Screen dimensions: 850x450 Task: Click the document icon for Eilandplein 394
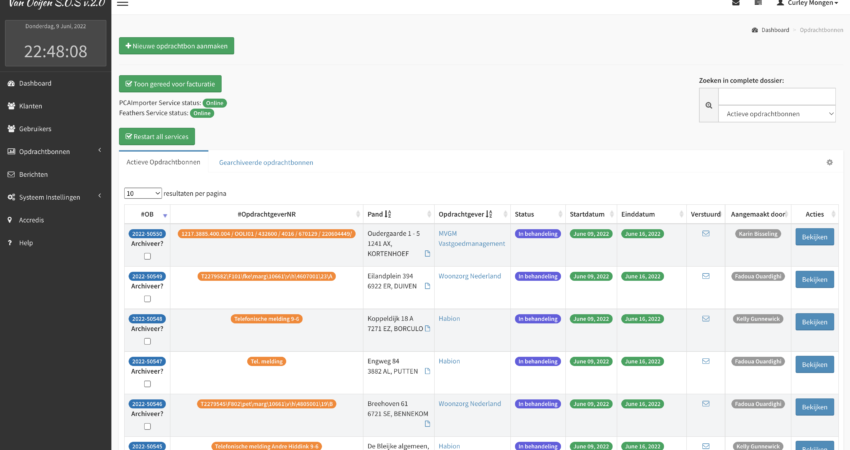point(427,286)
